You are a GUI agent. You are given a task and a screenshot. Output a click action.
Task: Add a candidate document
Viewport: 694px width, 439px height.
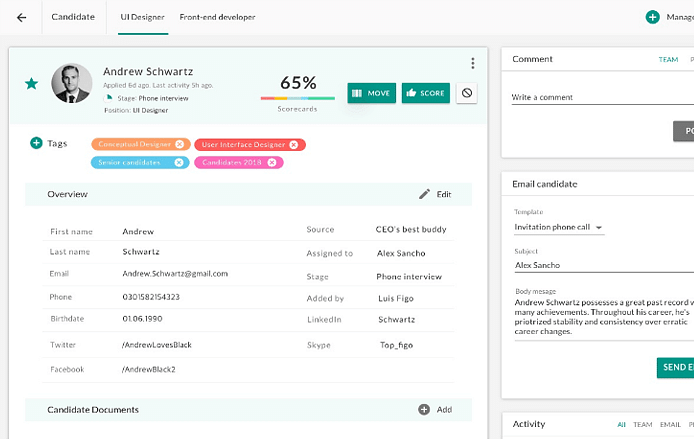(x=435, y=410)
